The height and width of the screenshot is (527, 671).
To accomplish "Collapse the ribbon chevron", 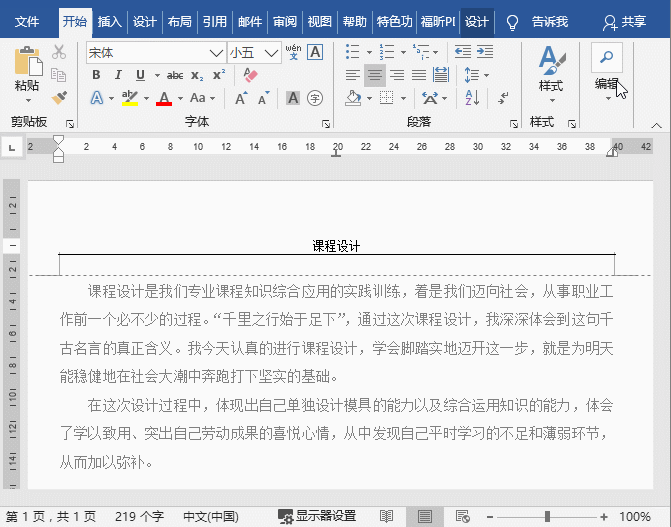I will (x=656, y=125).
